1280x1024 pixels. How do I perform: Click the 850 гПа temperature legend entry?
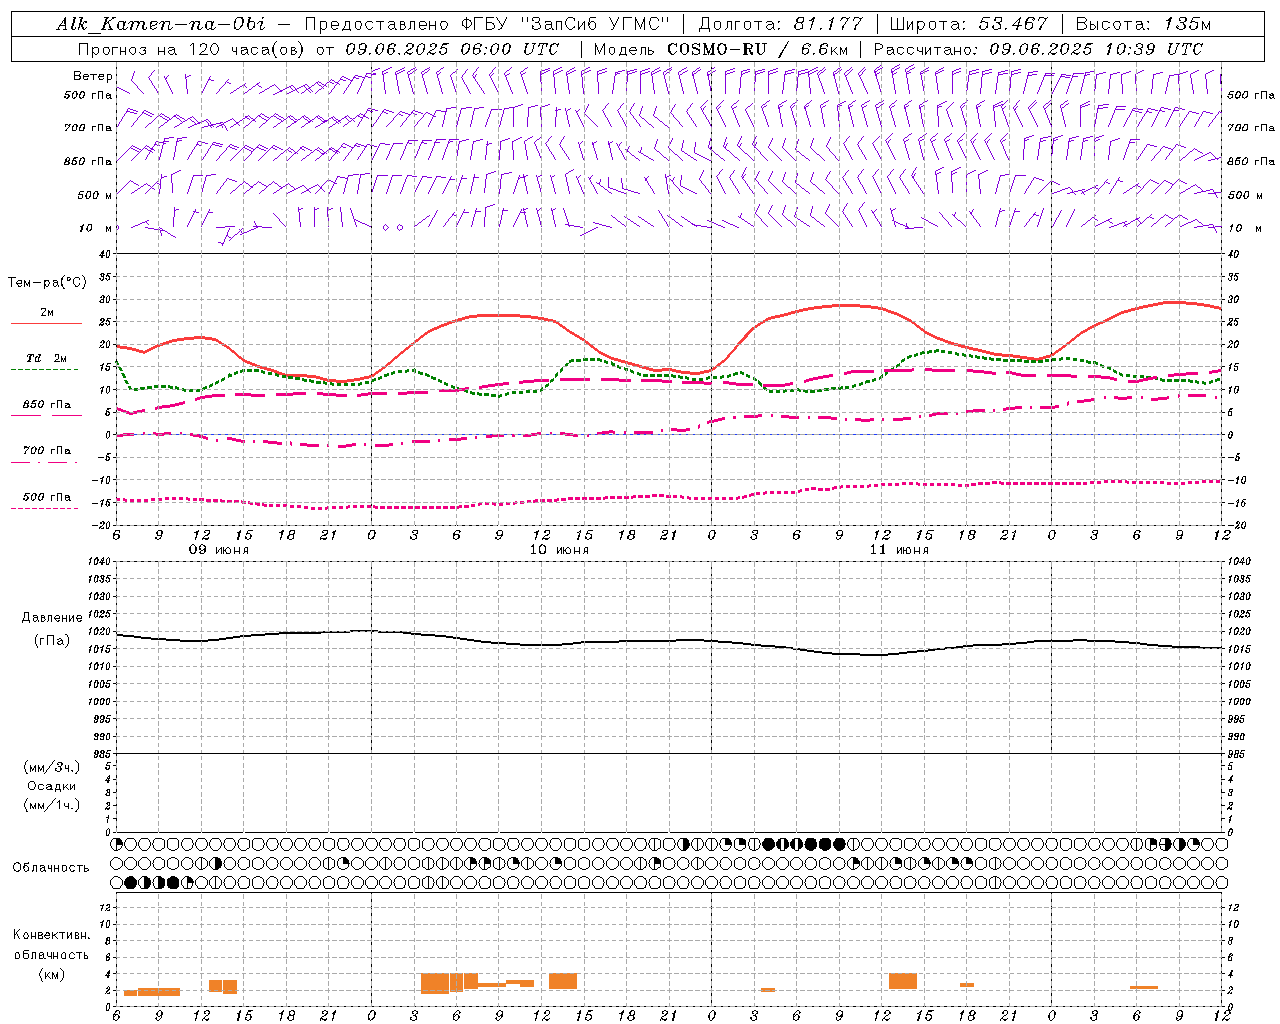point(46,405)
